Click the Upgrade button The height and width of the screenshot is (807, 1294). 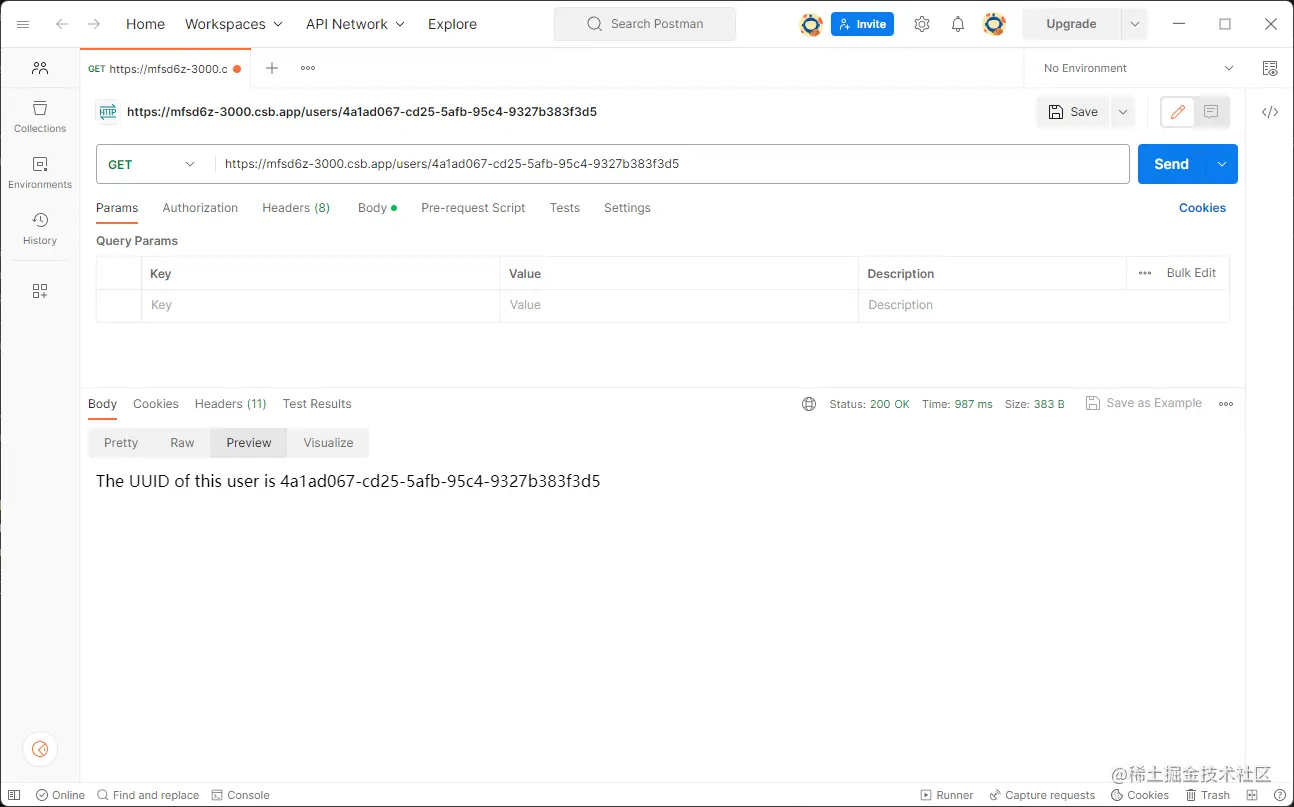tap(1071, 24)
